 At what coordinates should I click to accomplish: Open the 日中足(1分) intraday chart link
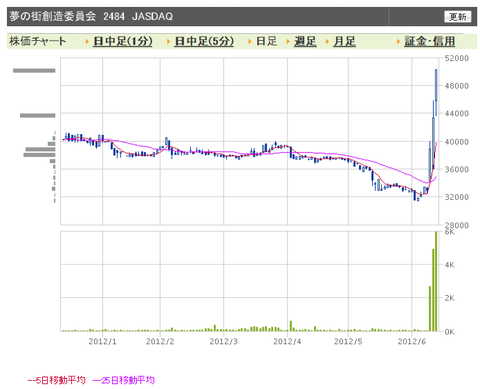[123, 41]
